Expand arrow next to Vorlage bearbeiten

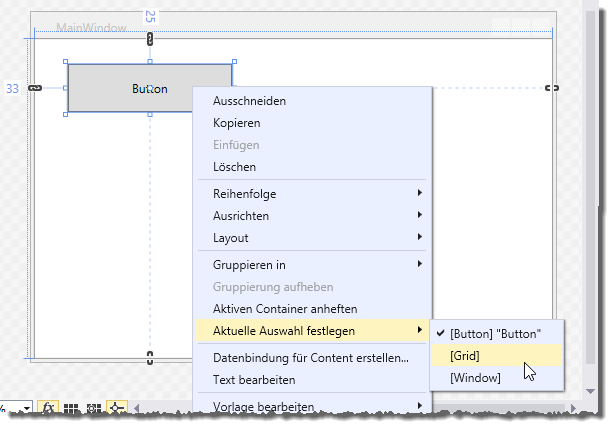420,406
